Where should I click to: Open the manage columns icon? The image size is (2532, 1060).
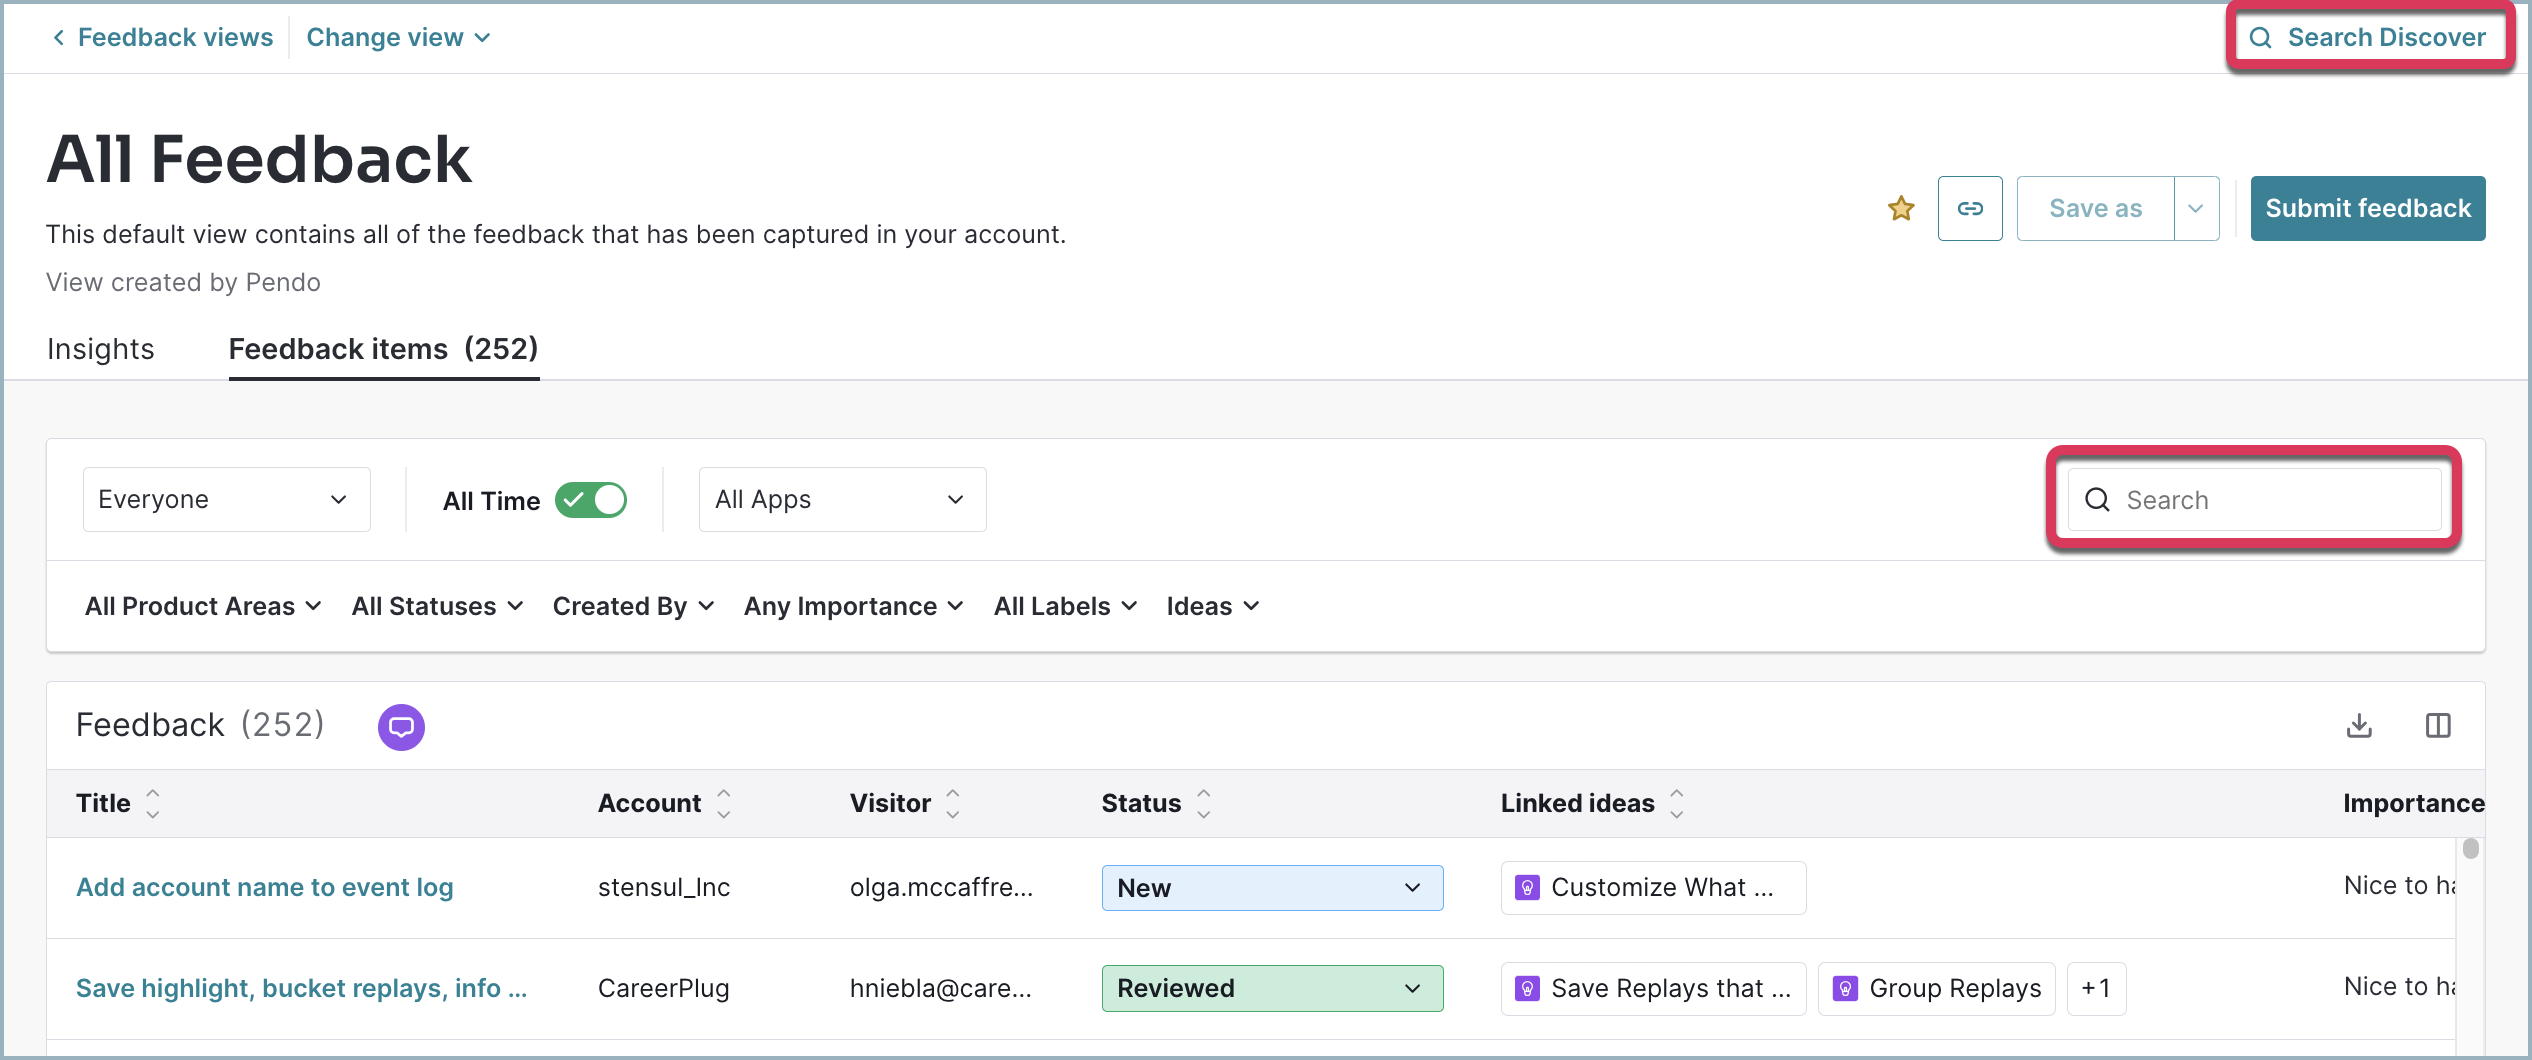[x=2438, y=725]
